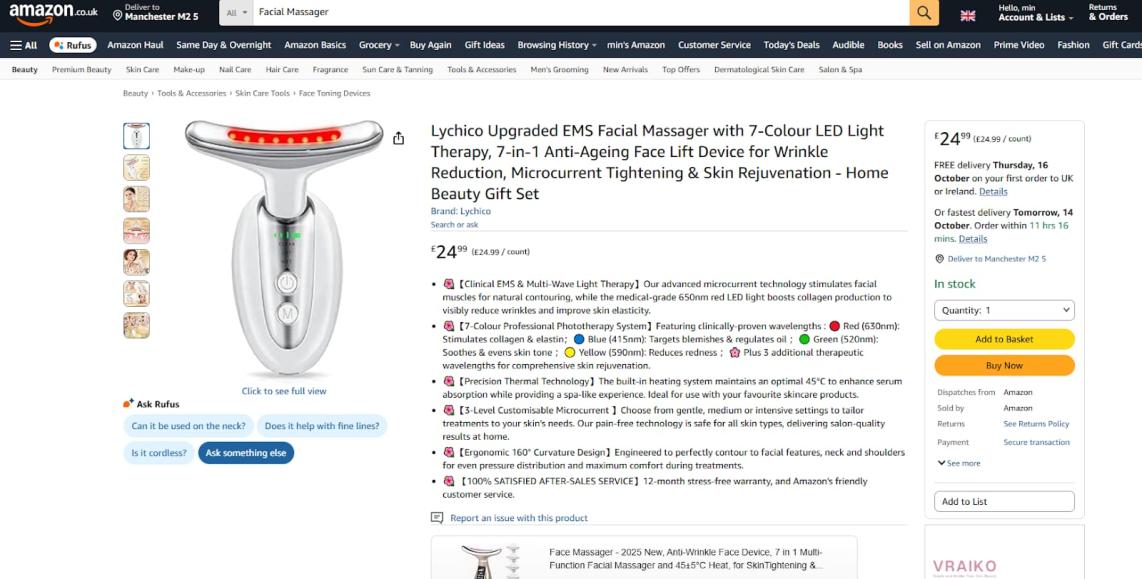Open the All hamburger menu
The height and width of the screenshot is (579, 1142).
point(23,45)
